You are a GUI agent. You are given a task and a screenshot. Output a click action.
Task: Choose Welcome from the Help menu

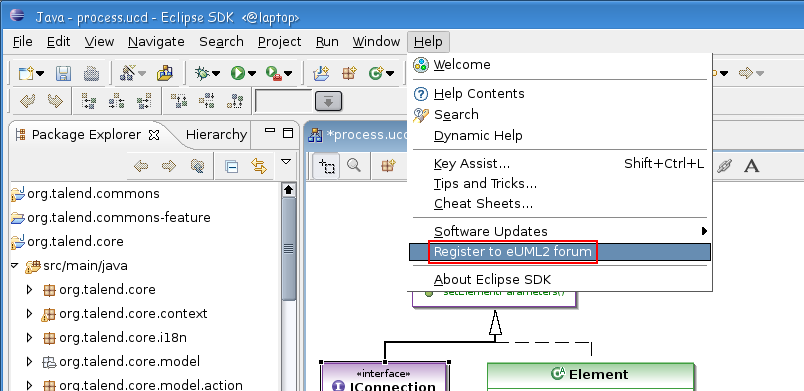[x=560, y=65]
